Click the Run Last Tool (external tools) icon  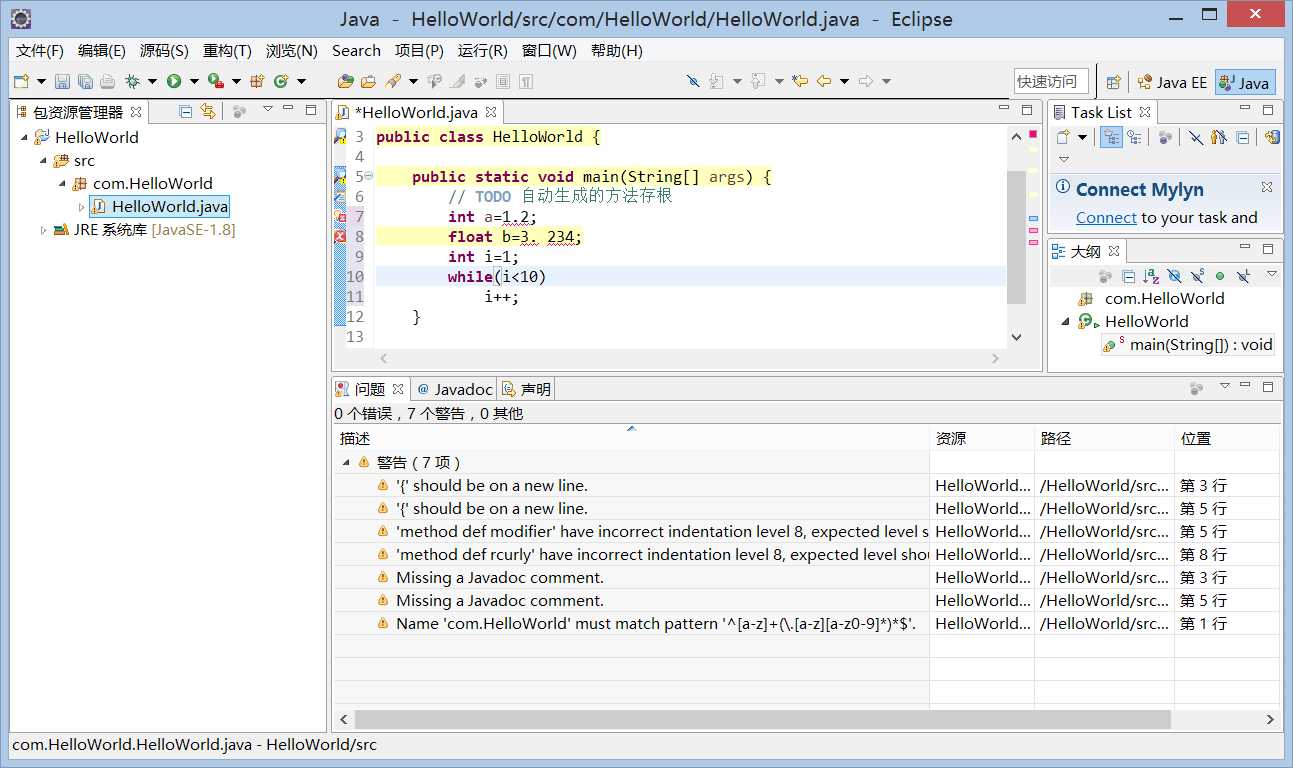[215, 81]
